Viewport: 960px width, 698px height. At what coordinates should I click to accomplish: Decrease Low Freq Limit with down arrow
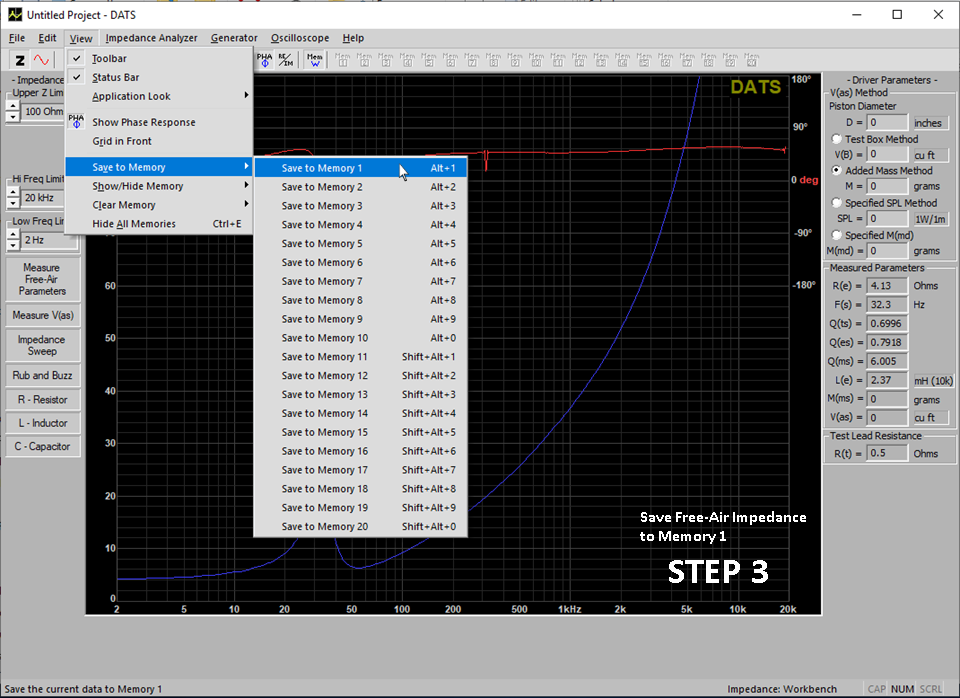tap(13, 245)
